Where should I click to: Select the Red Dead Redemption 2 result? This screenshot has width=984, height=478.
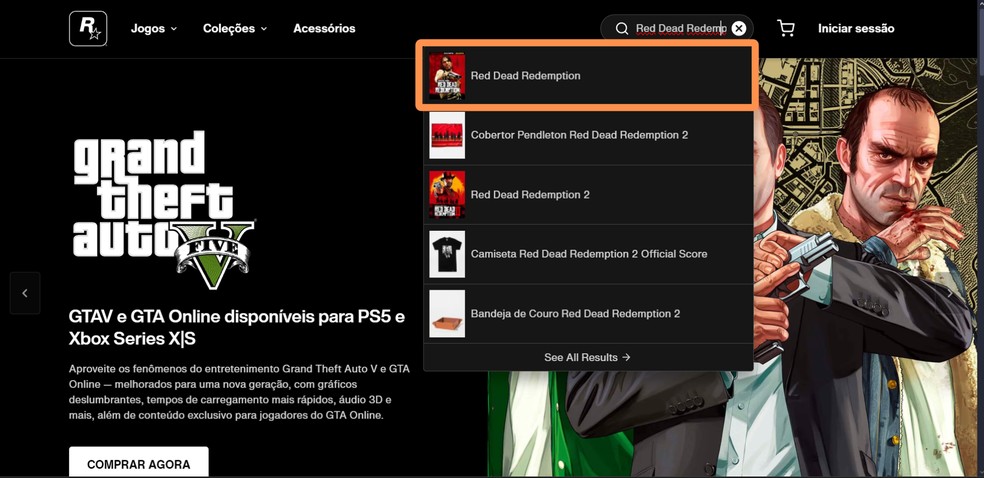point(588,195)
